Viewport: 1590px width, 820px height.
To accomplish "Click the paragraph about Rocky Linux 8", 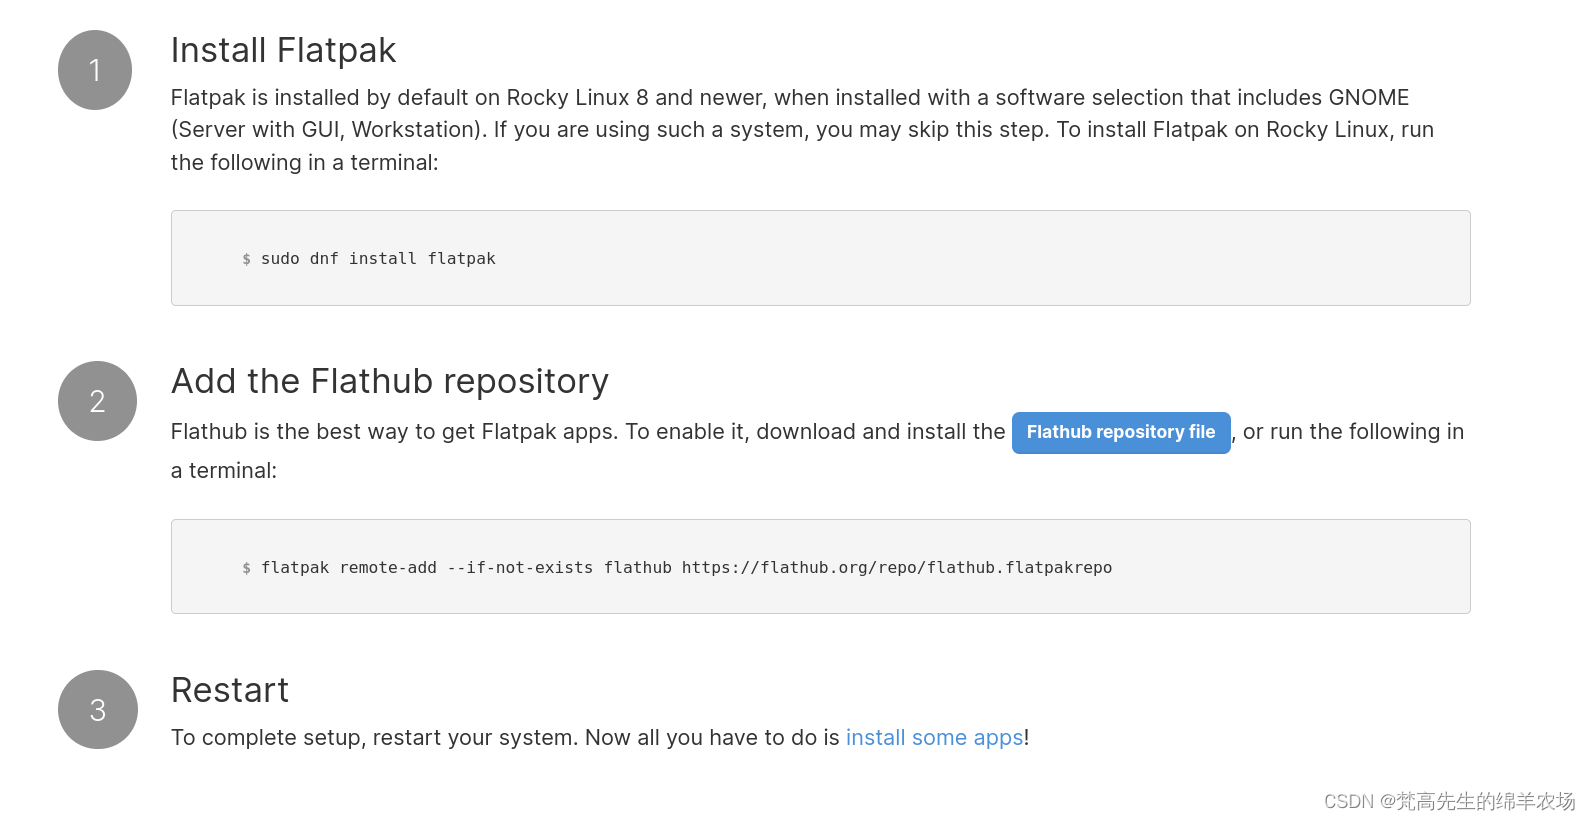I will [x=803, y=130].
